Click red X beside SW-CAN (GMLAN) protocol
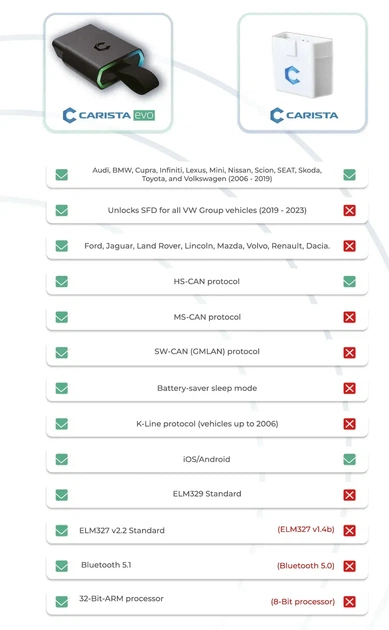This screenshot has height=630, width=389. 349,352
